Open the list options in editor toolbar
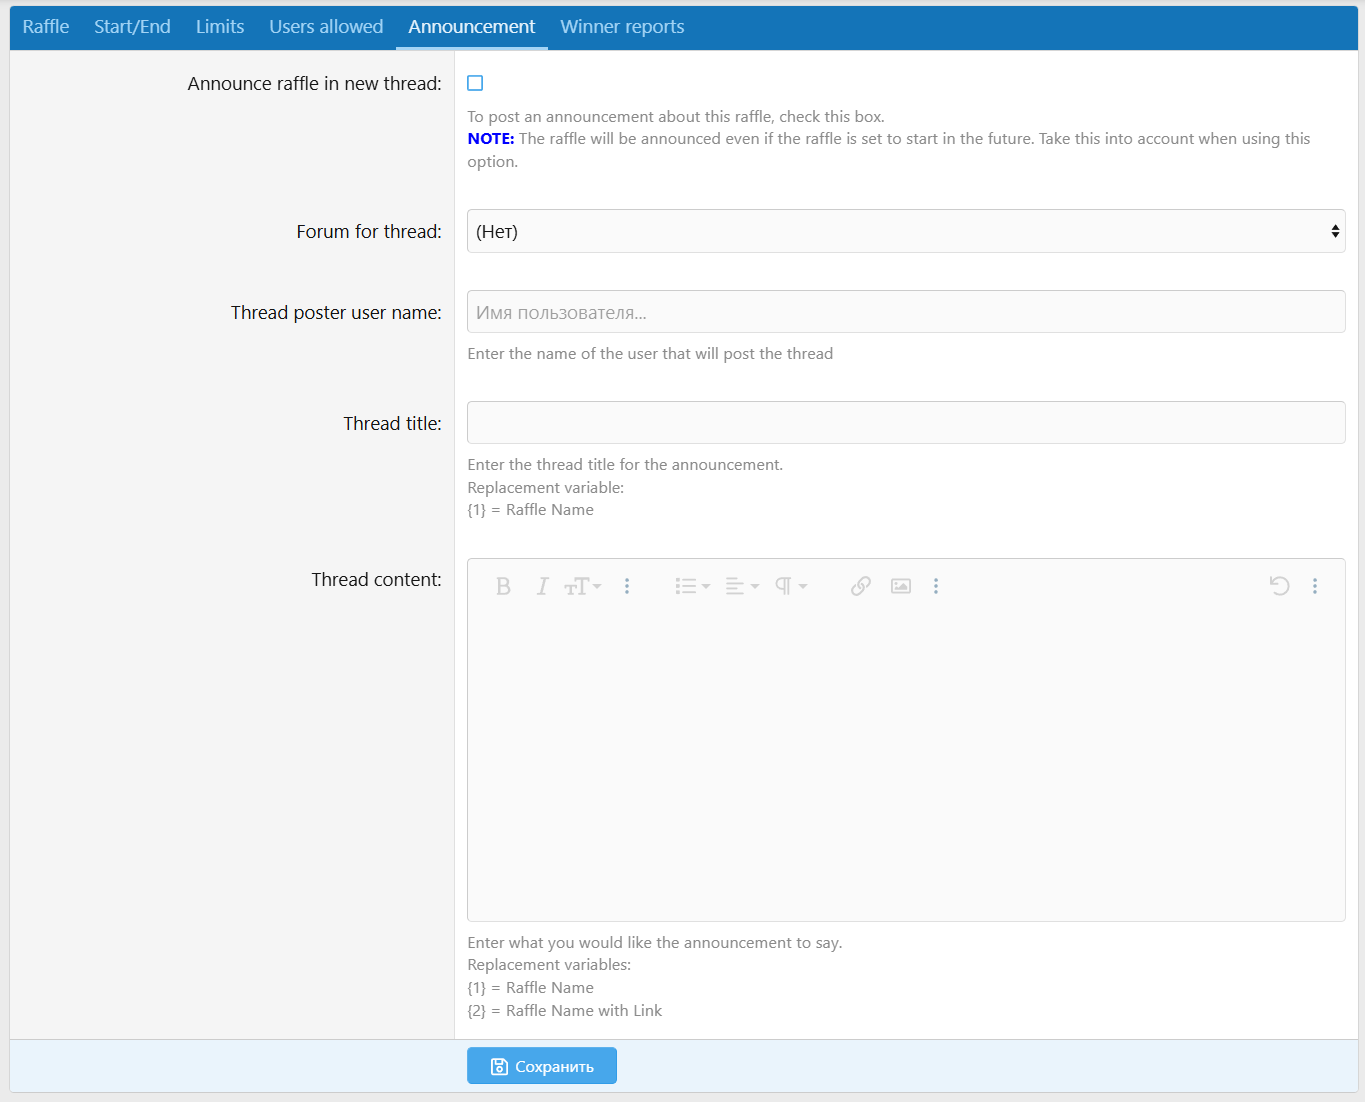This screenshot has width=1365, height=1102. click(692, 586)
